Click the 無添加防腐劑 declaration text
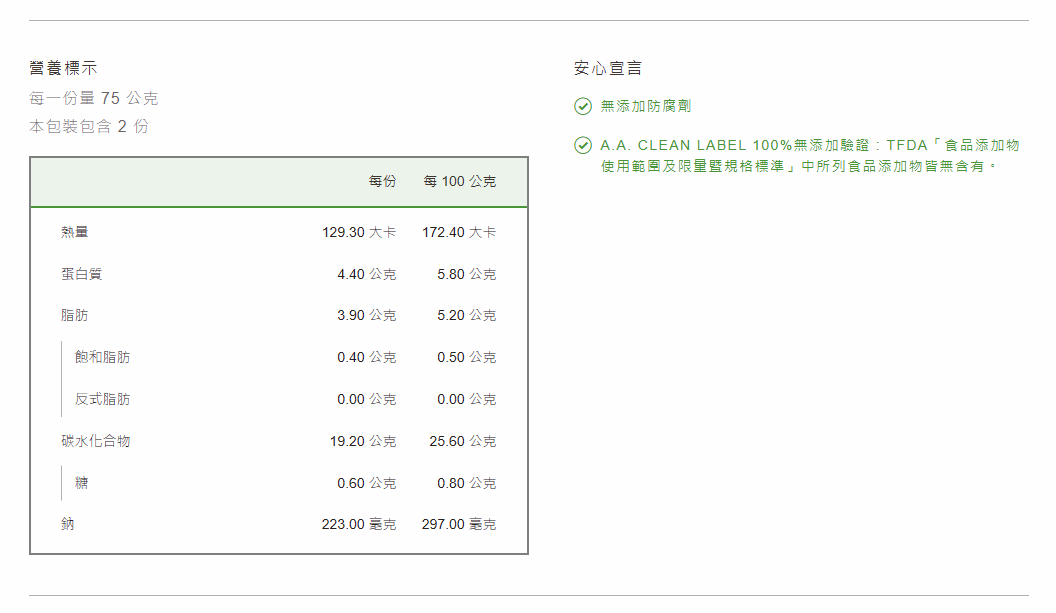The height and width of the screenshot is (613, 1056). point(646,106)
